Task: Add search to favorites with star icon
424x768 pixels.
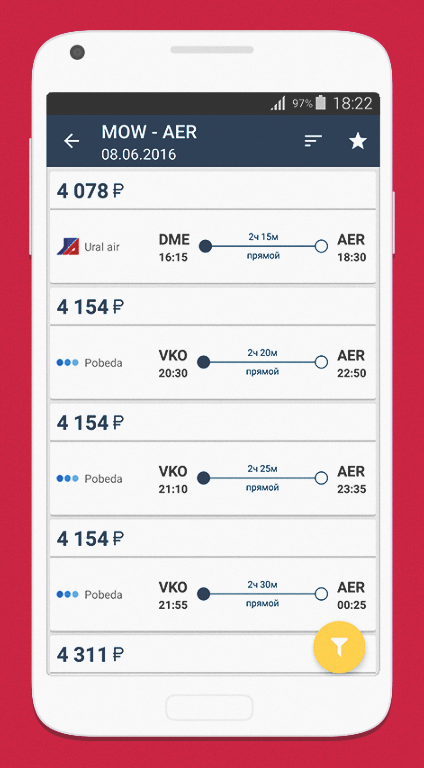Action: [x=357, y=141]
